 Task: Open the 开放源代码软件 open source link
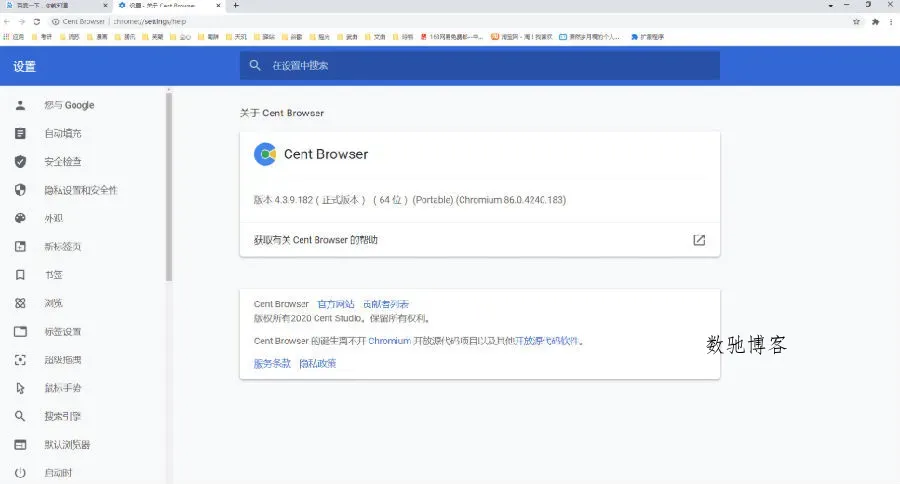546,341
